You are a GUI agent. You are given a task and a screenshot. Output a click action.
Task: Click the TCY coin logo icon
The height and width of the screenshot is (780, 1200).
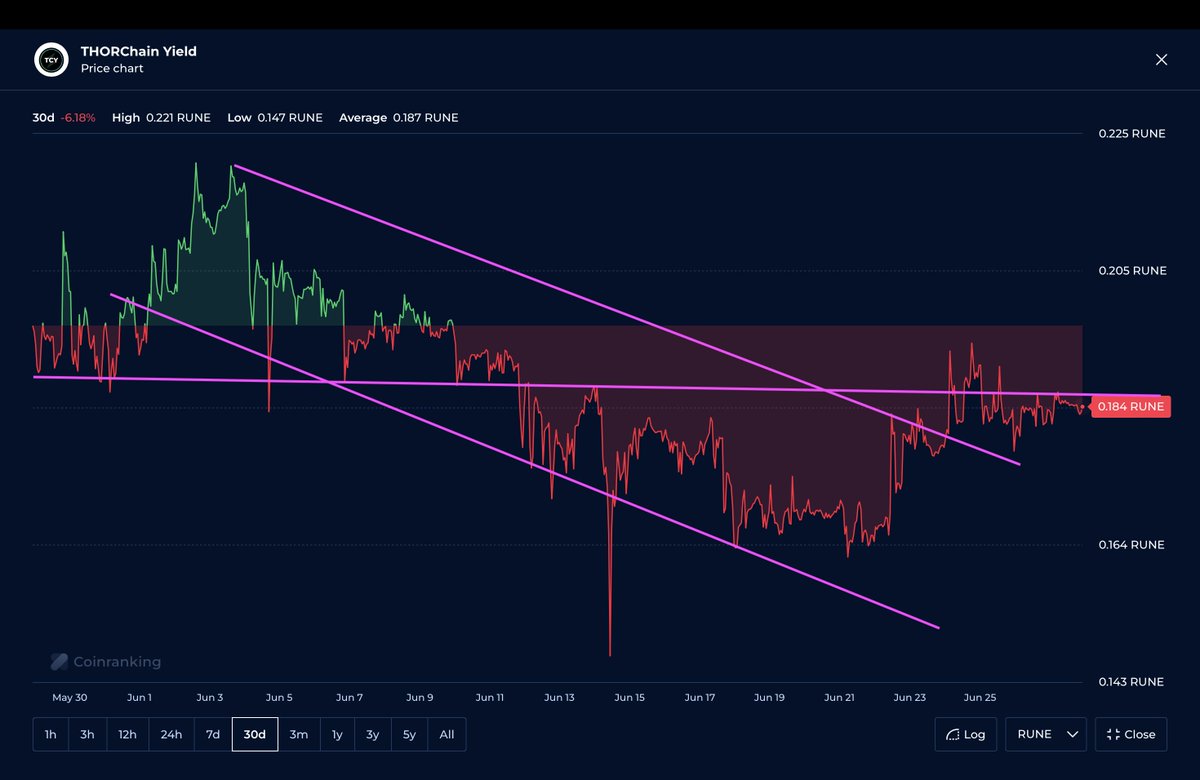tap(50, 60)
